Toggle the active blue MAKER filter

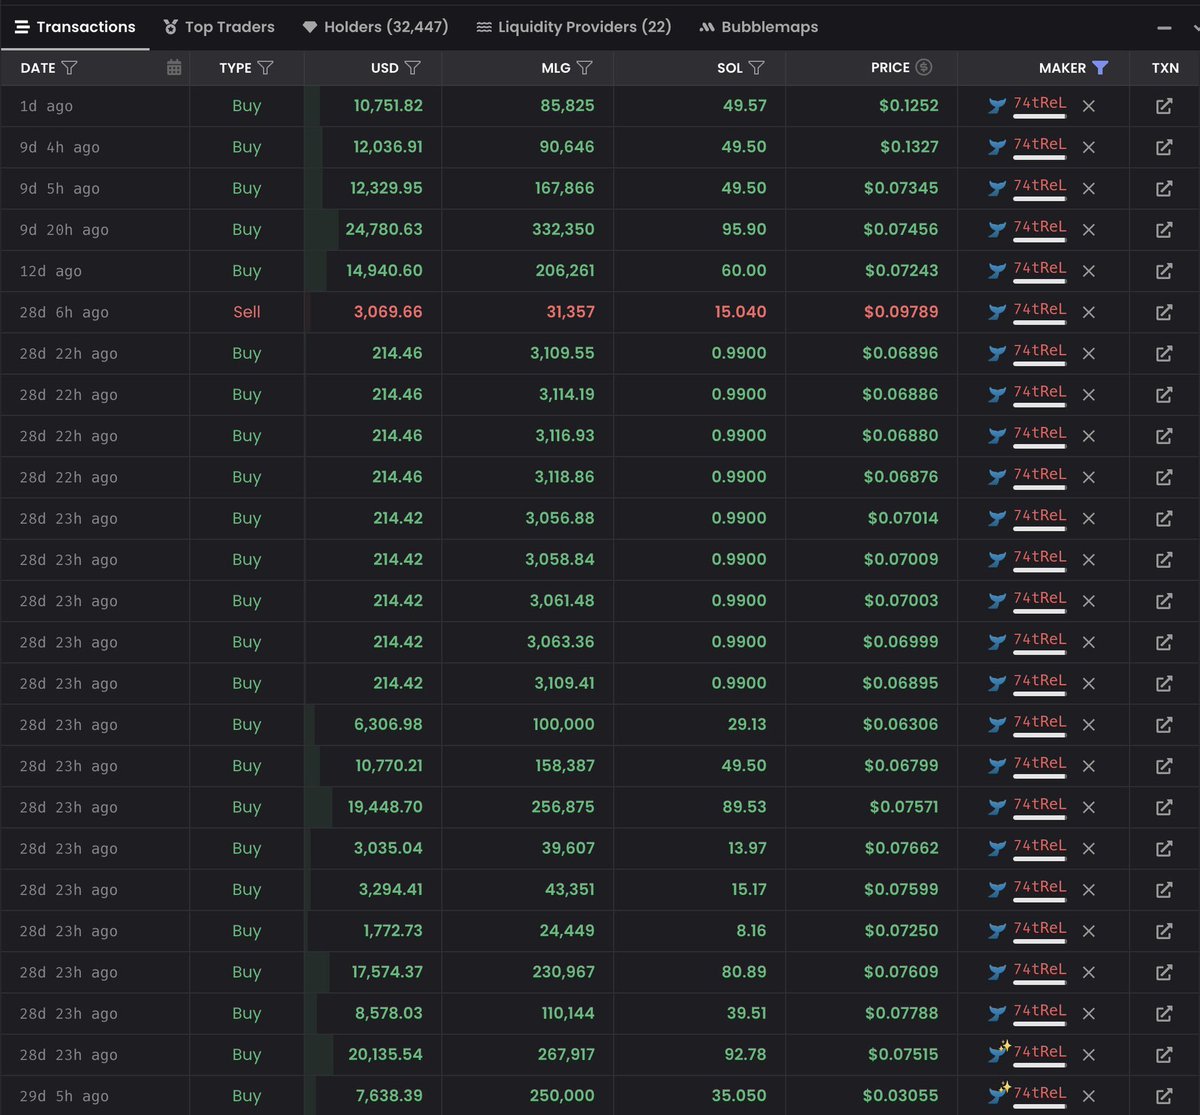pyautogui.click(x=1100, y=67)
